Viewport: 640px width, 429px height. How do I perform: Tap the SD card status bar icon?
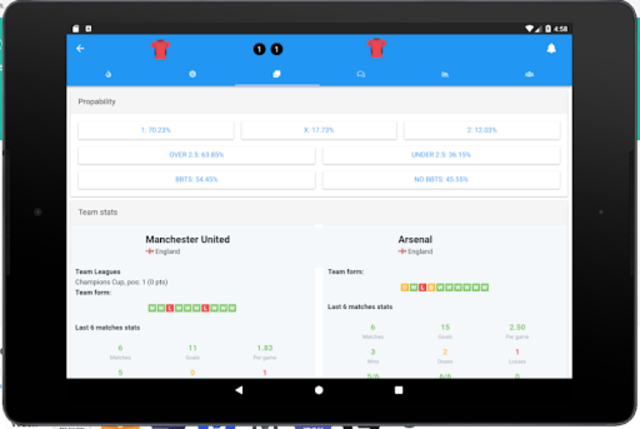pos(76,29)
